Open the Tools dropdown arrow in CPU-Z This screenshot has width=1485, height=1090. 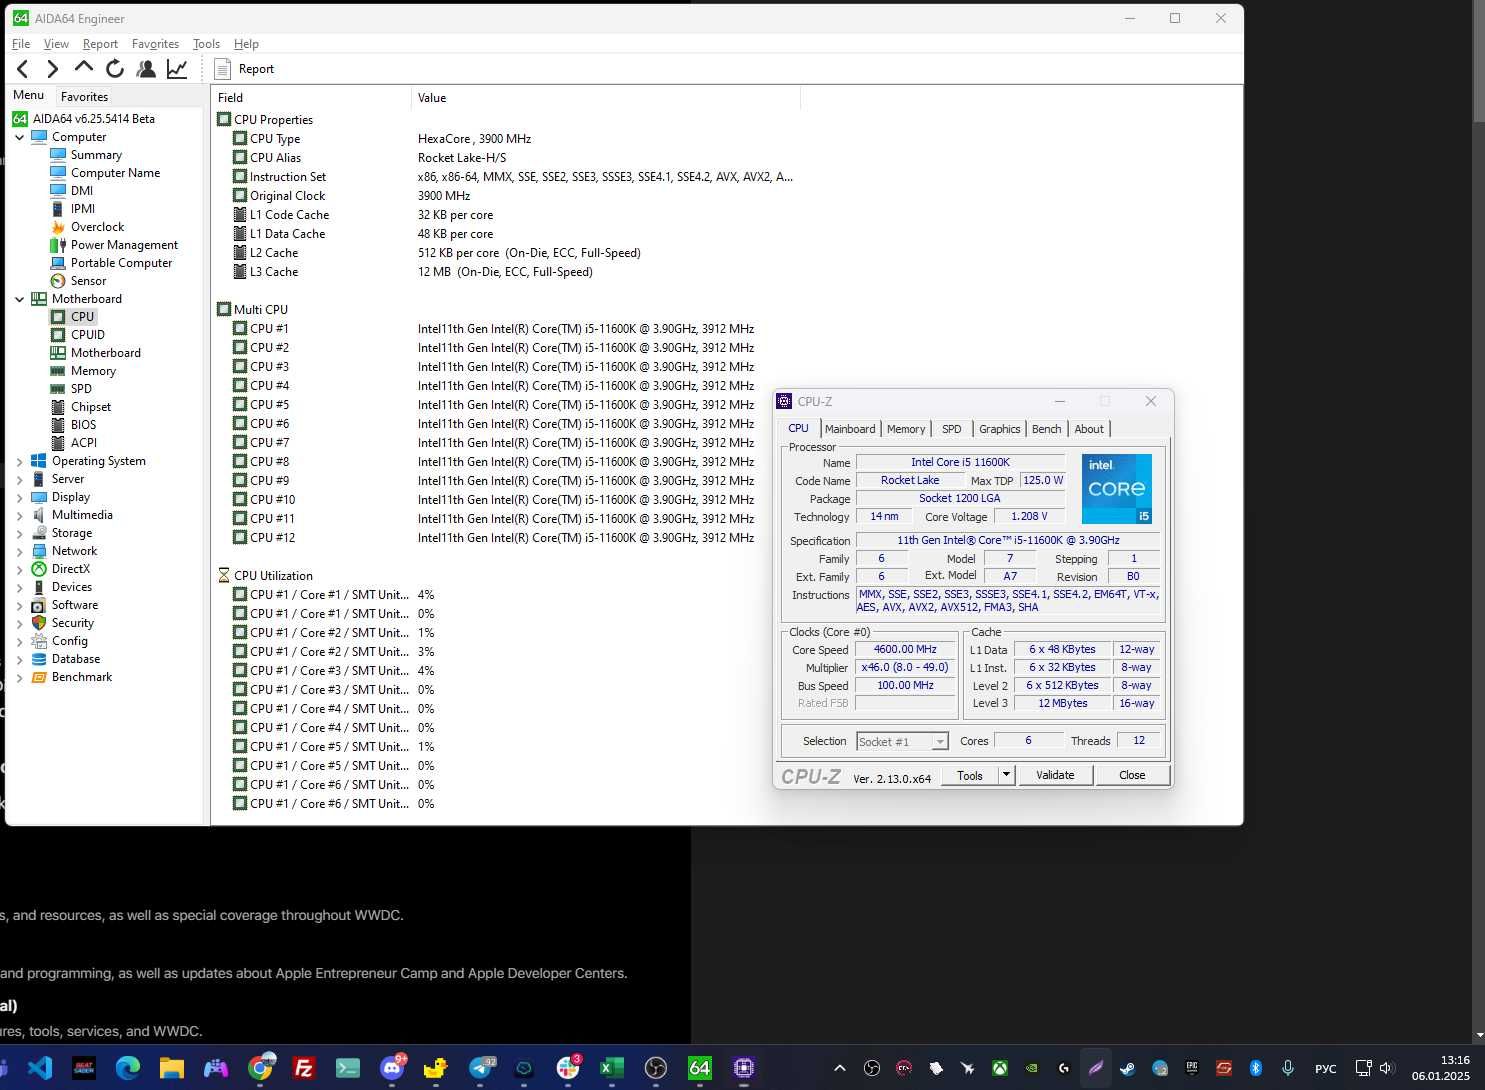(x=1006, y=775)
